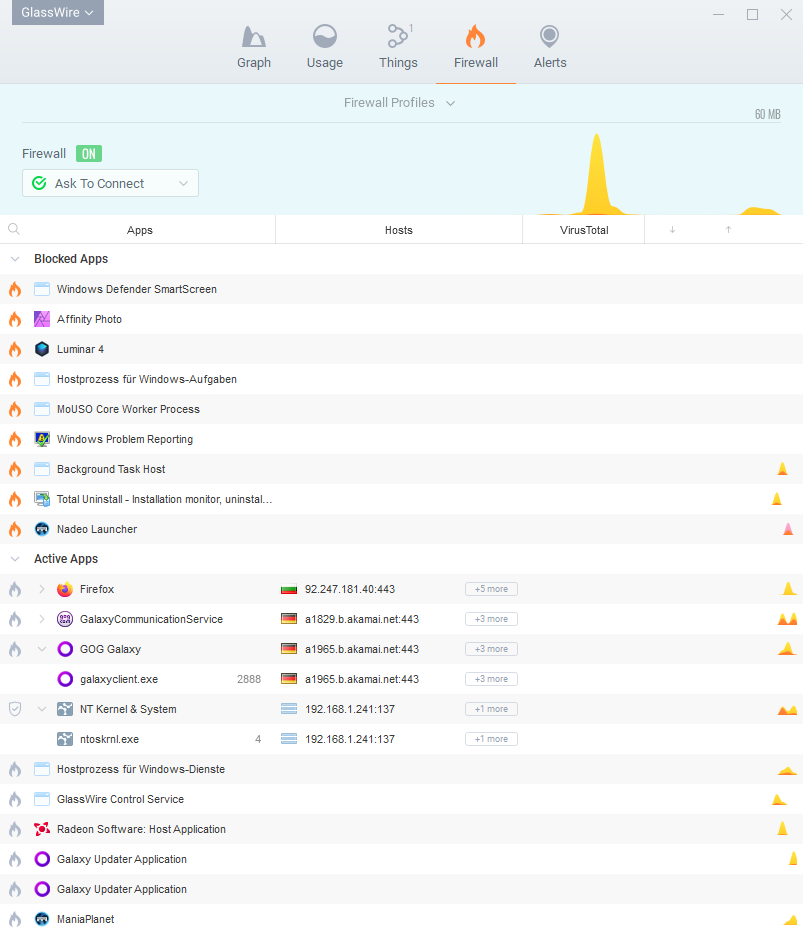The image size is (803, 937).
Task: Click Nadeo Launcher pink traffic mini graph
Action: [788, 528]
